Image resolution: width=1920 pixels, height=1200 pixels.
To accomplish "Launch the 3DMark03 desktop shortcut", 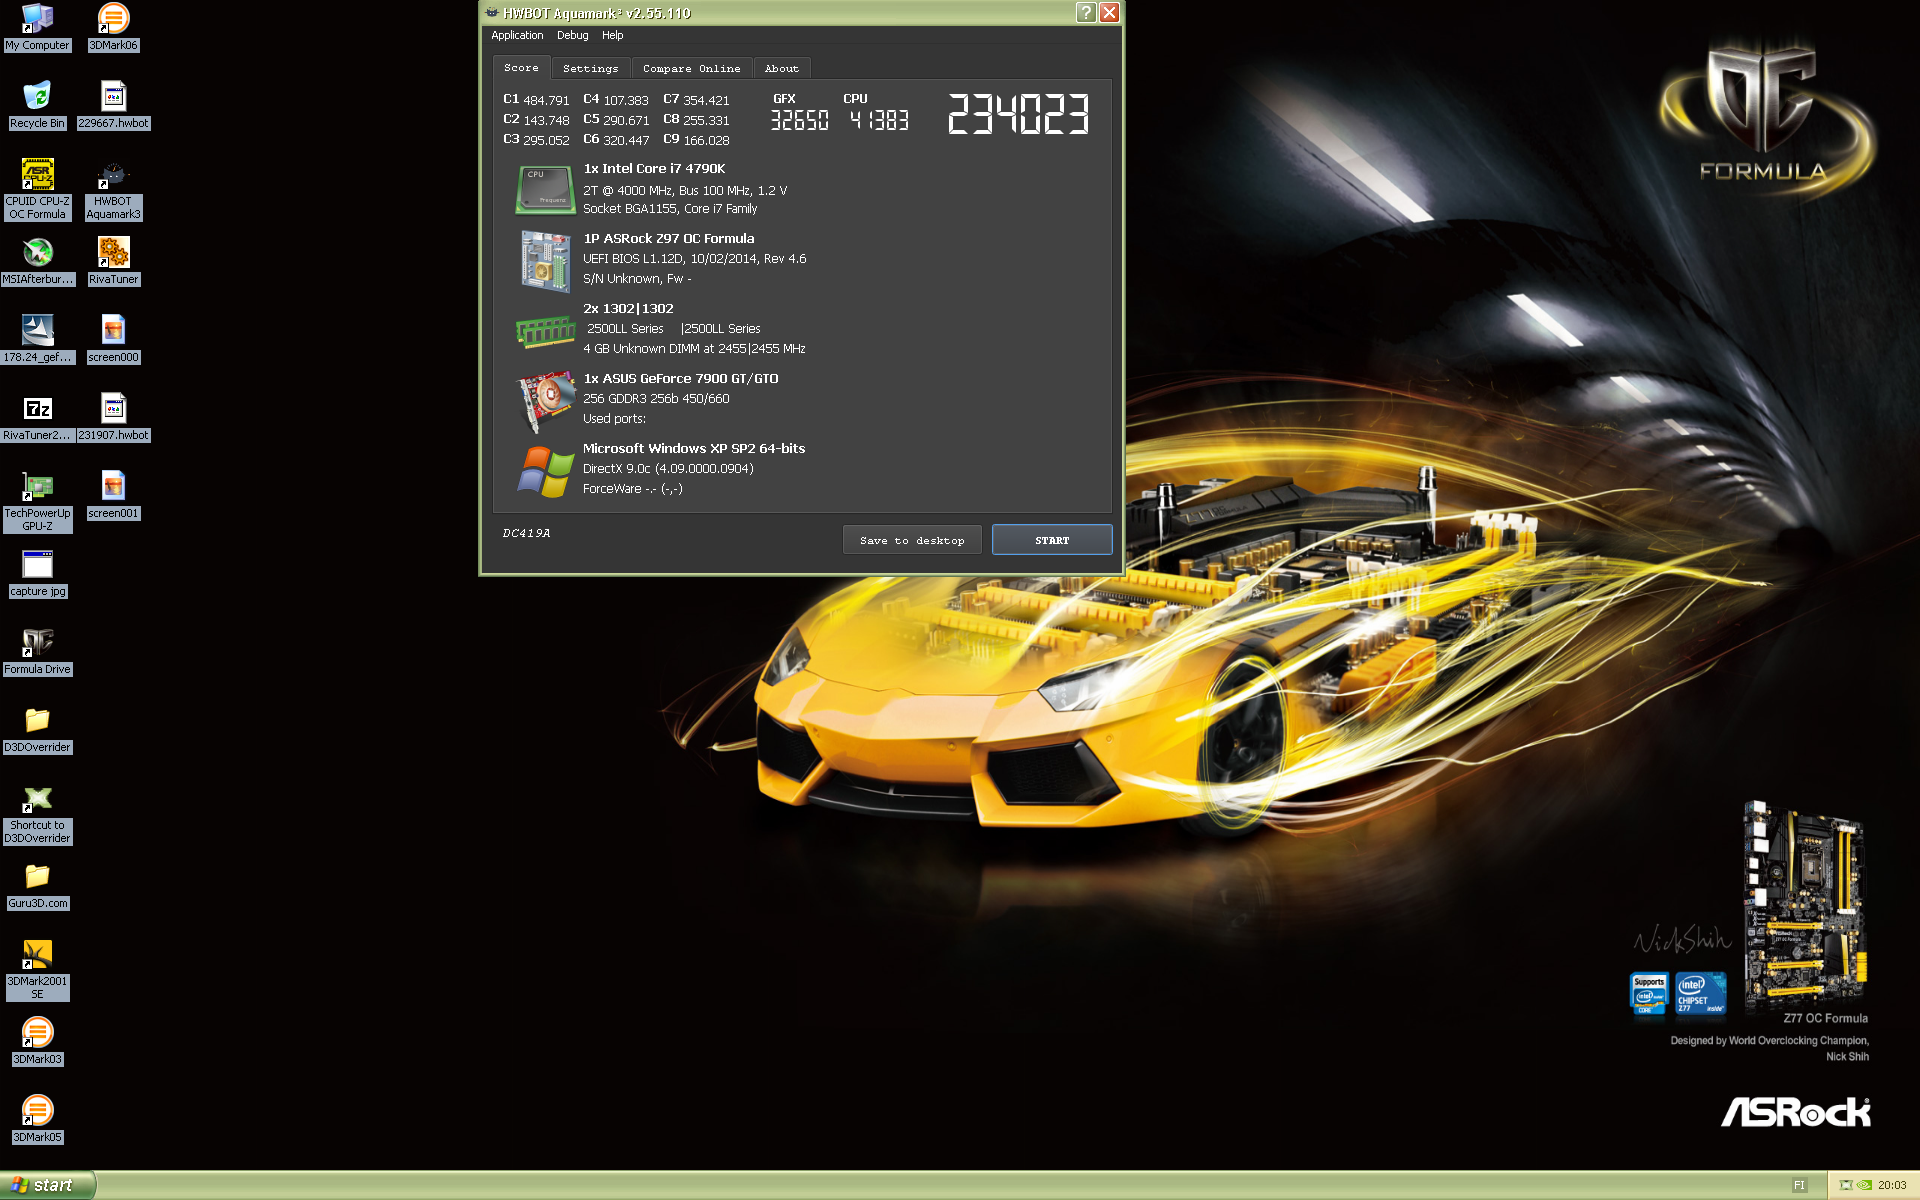I will (37, 1041).
